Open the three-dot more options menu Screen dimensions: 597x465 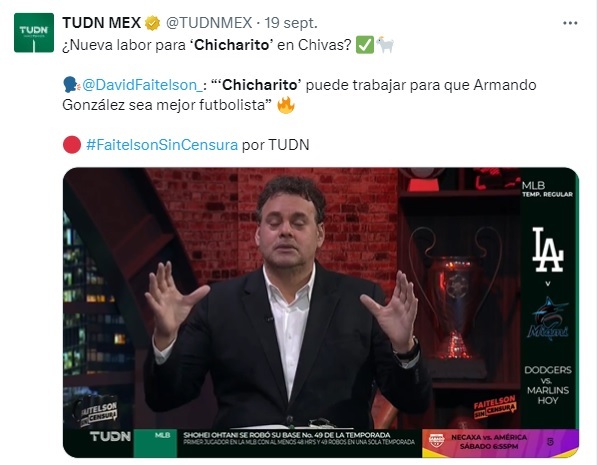click(x=570, y=23)
